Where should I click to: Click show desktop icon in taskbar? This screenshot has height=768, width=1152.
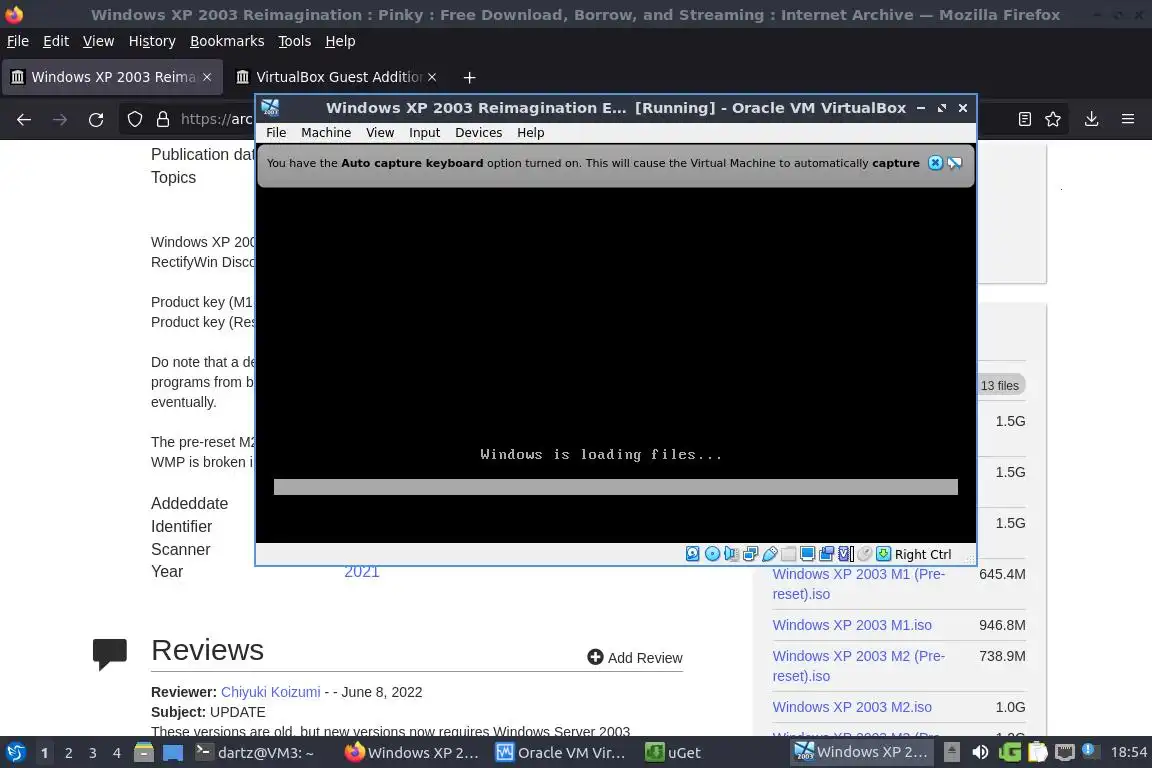[x=173, y=753]
